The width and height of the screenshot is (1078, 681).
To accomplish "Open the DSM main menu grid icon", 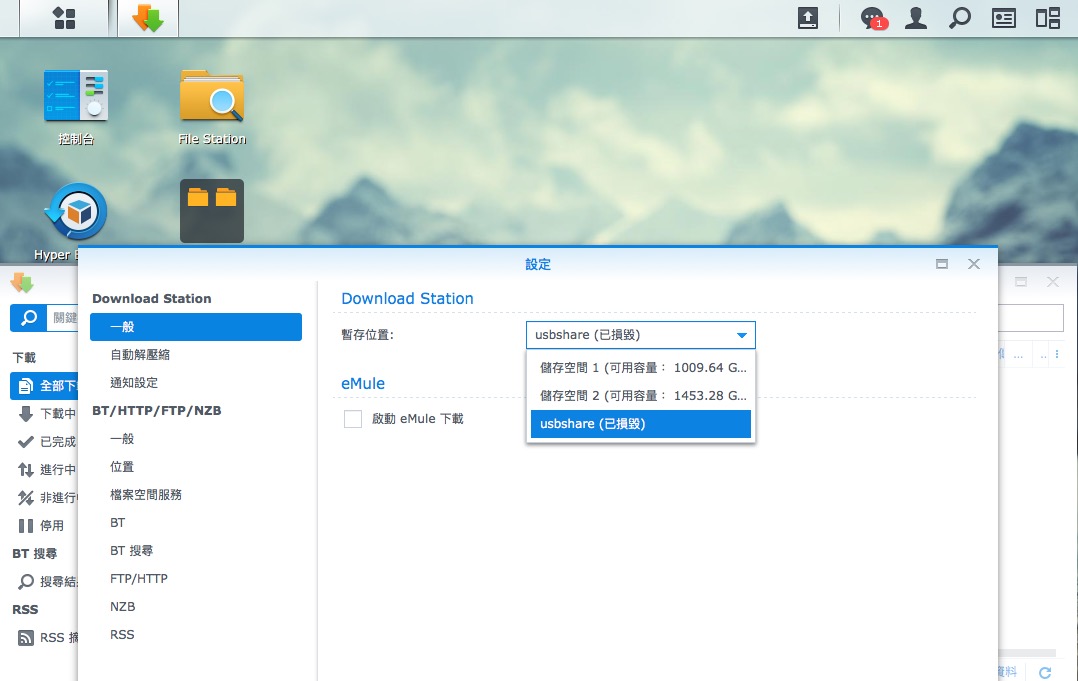I will pyautogui.click(x=64, y=18).
